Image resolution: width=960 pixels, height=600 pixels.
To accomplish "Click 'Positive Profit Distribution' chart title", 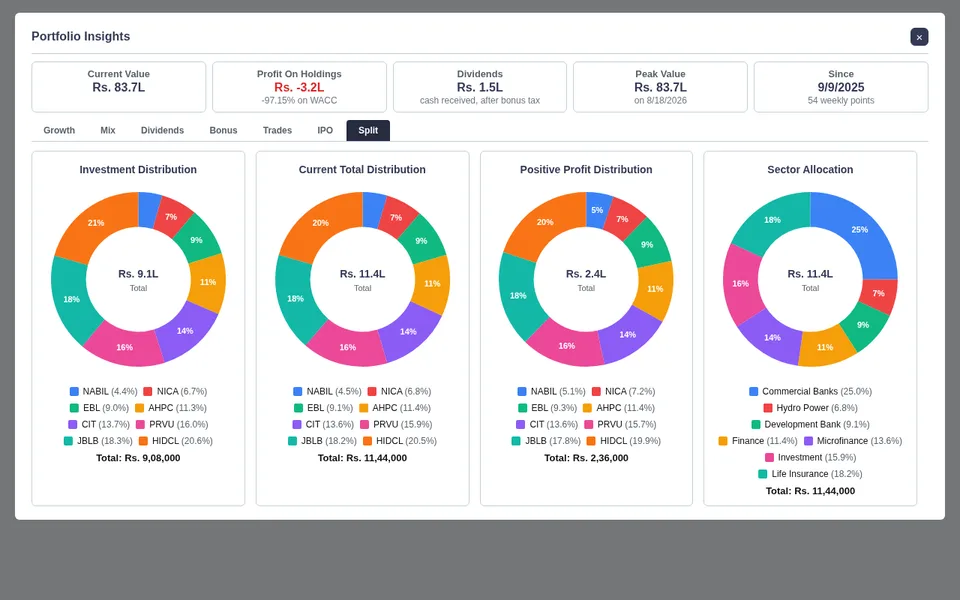I will click(x=586, y=170).
